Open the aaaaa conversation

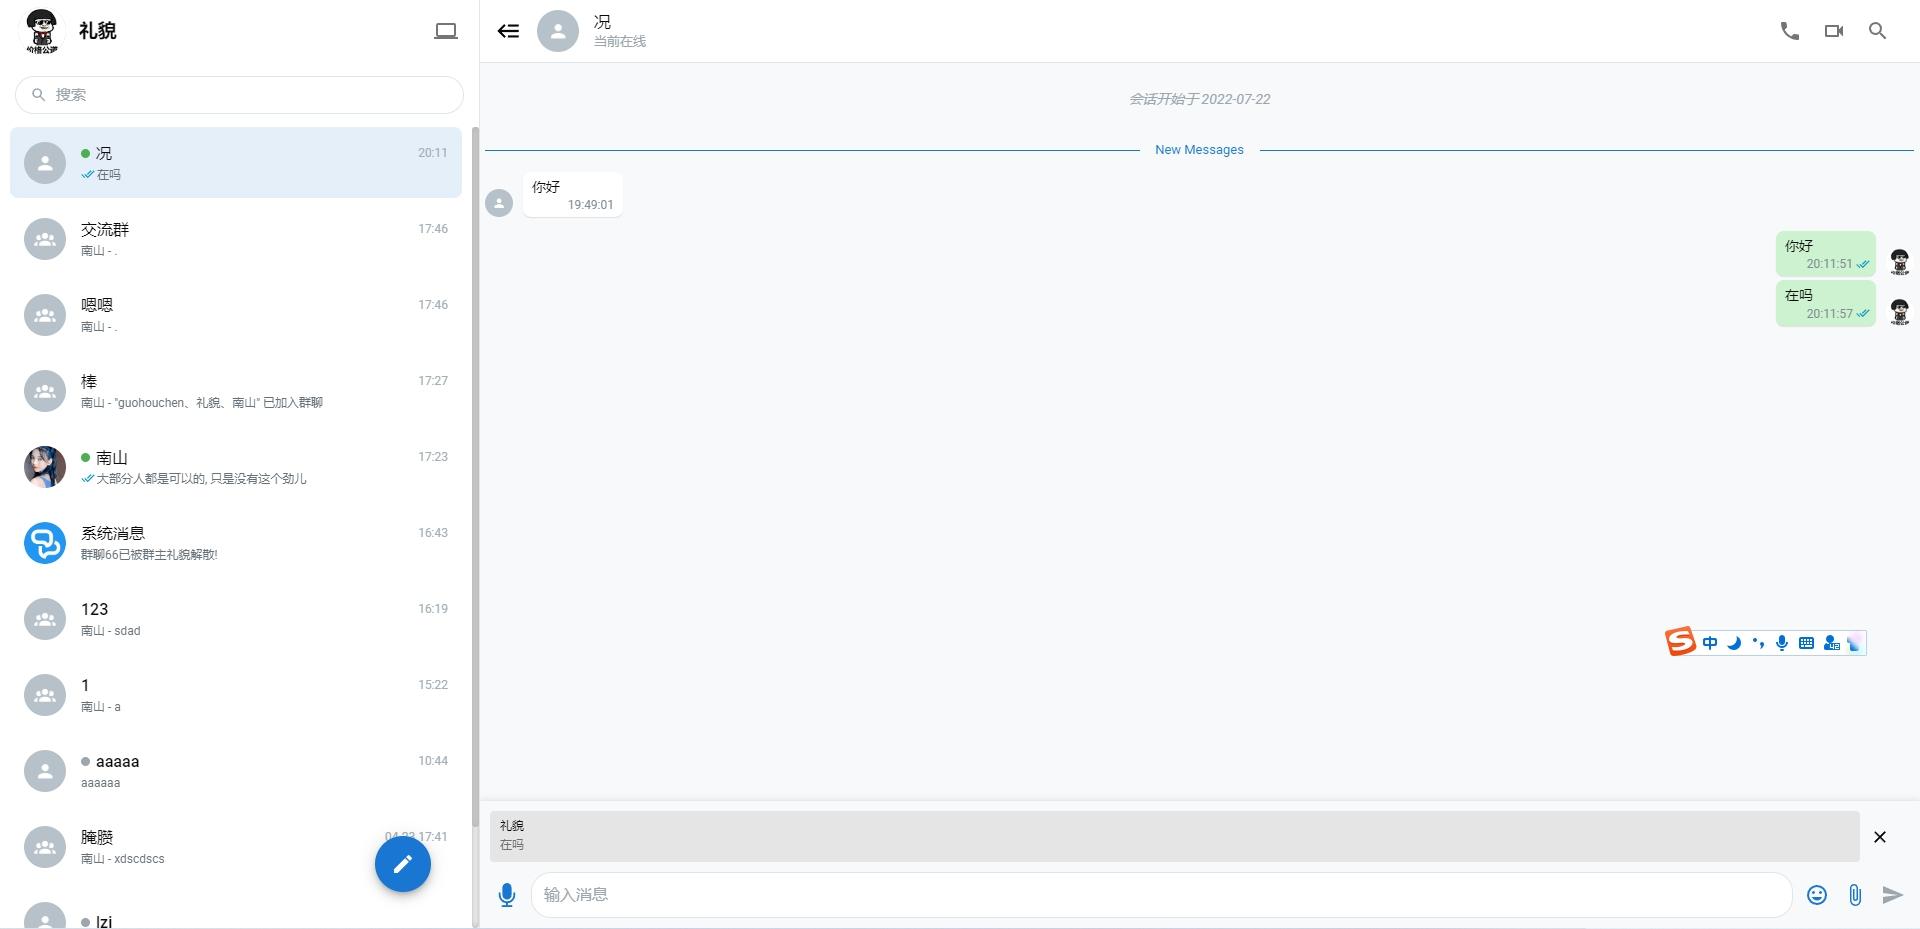236,771
